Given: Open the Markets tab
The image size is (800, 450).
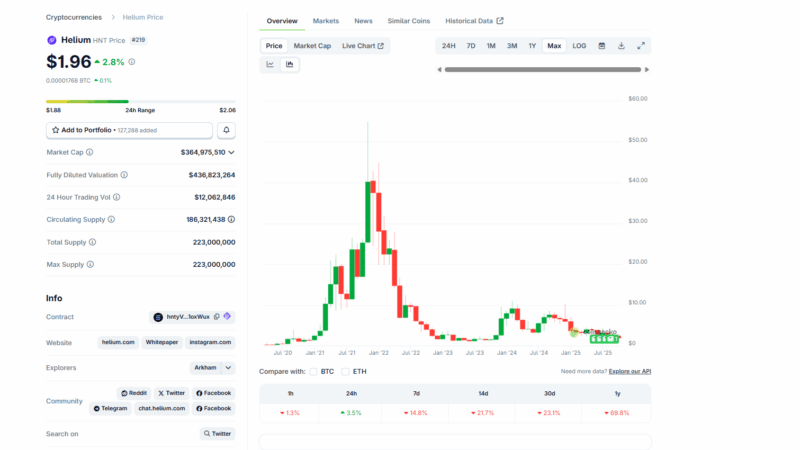Looking at the screenshot, I should tap(326, 21).
